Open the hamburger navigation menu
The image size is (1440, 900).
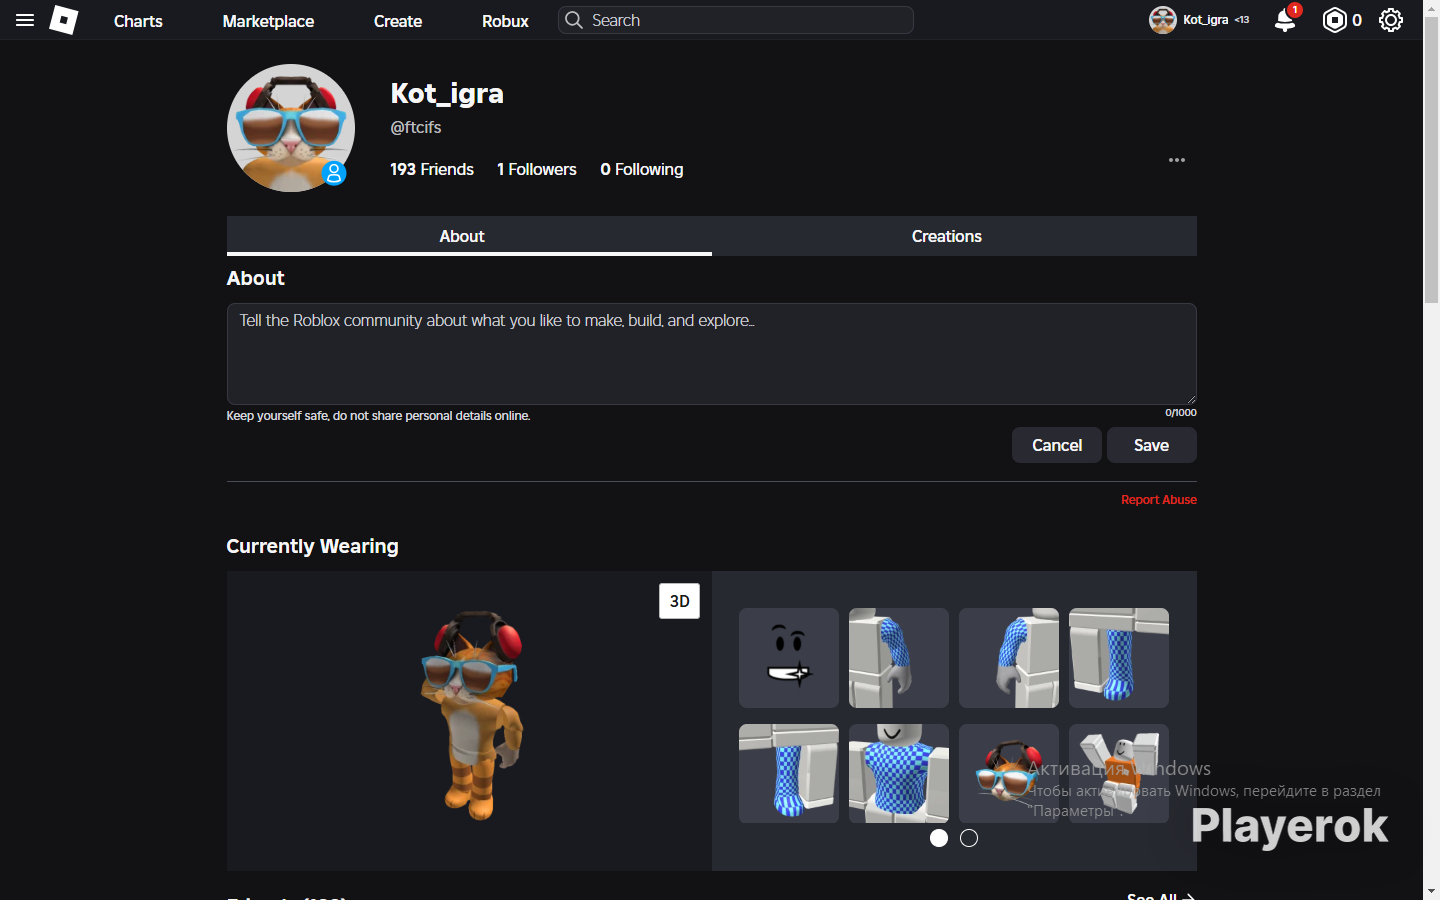tap(25, 20)
